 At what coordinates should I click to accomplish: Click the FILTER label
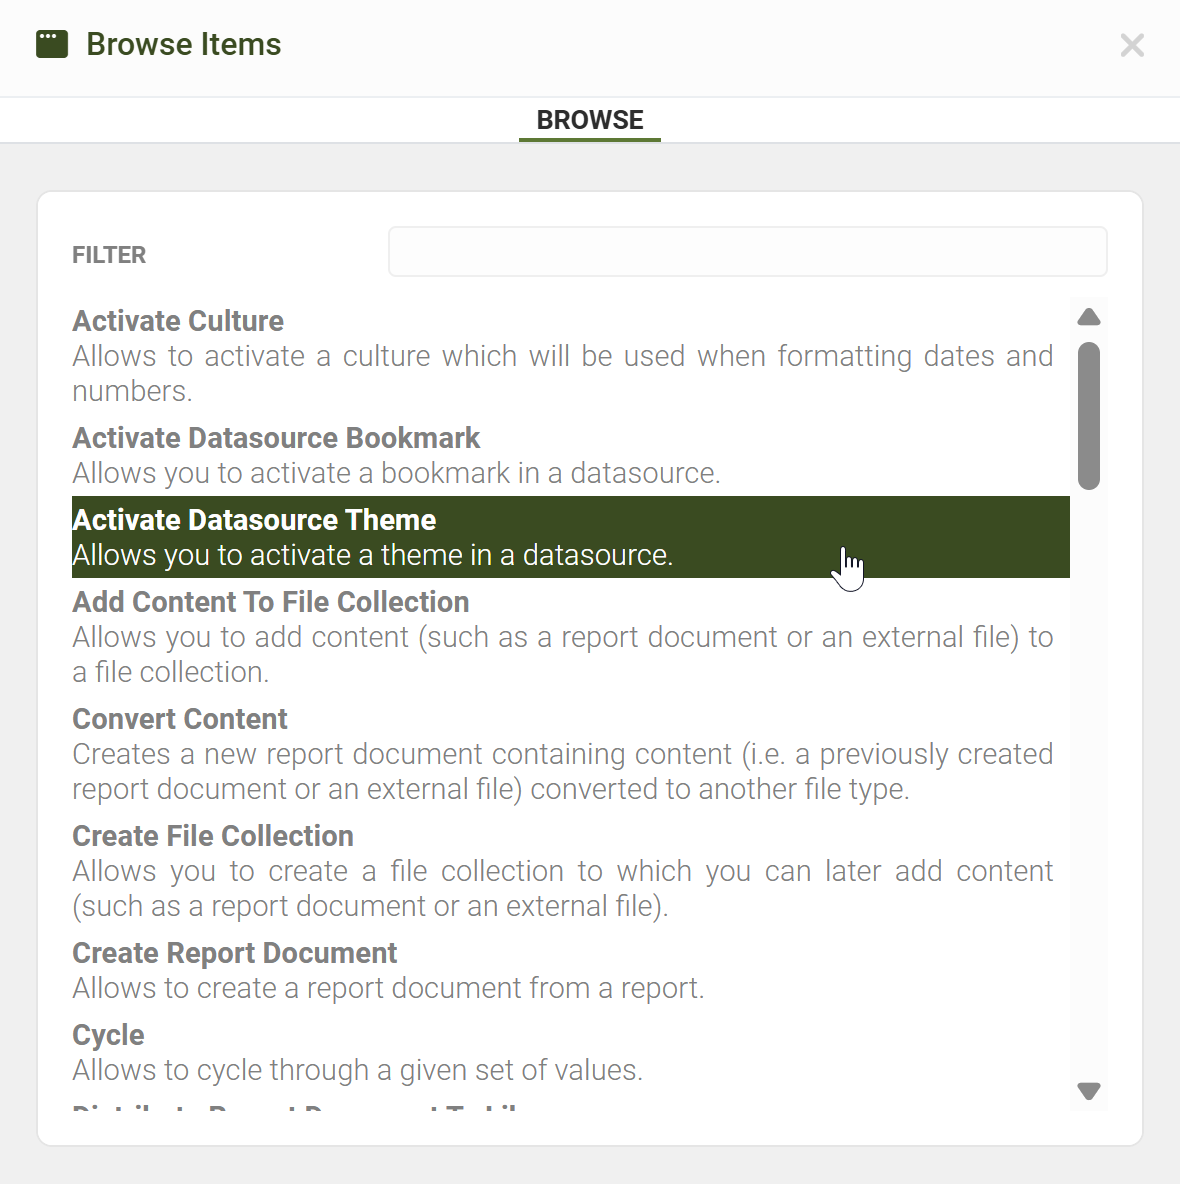tap(109, 255)
